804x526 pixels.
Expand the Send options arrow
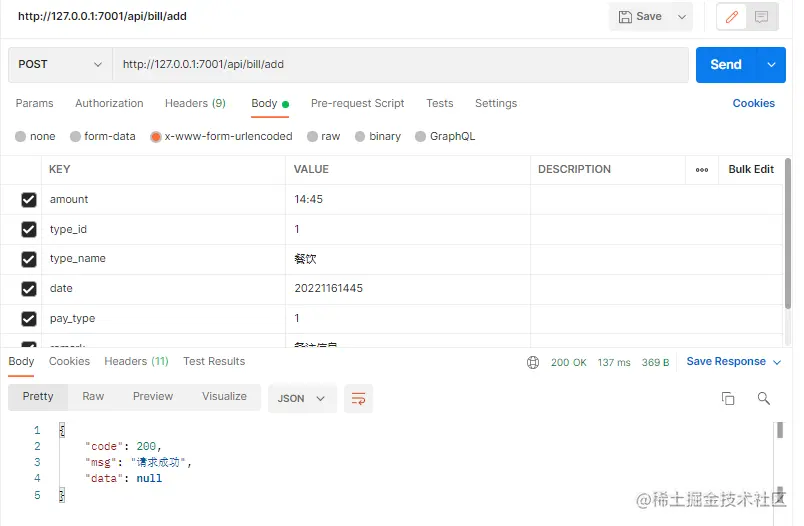771,65
